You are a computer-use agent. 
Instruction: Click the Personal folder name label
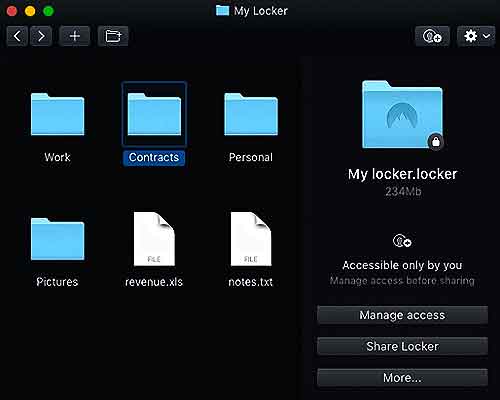pyautogui.click(x=251, y=157)
